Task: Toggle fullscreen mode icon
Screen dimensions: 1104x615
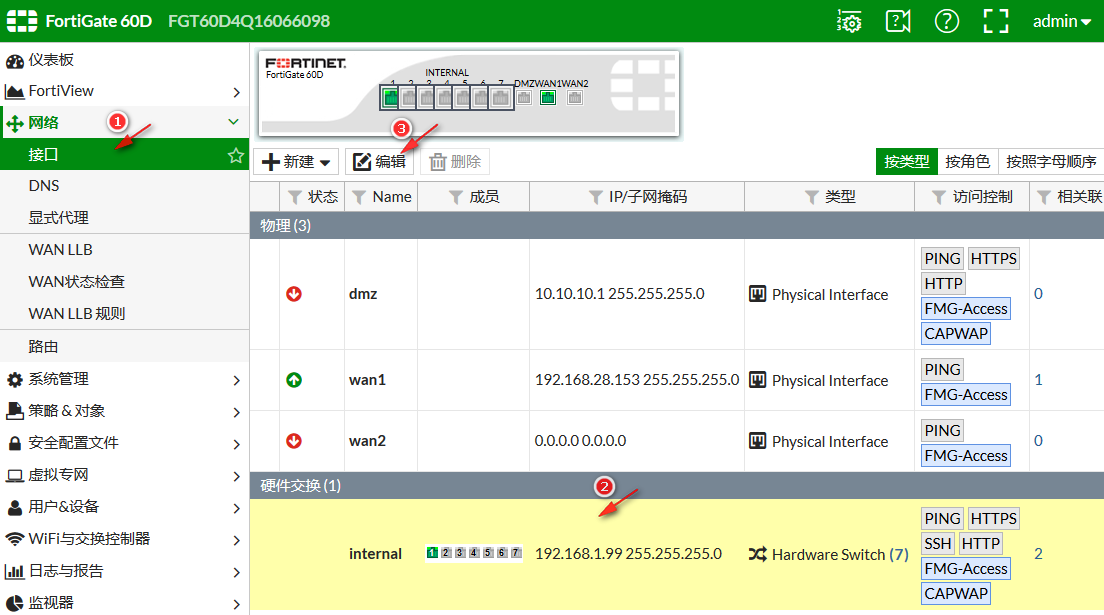Action: click(x=996, y=21)
